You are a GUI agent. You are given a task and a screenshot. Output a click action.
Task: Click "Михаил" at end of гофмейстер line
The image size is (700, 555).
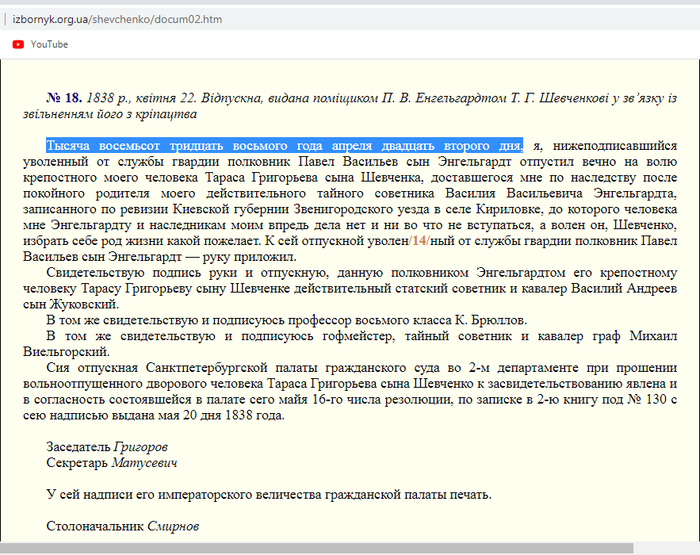[654, 336]
